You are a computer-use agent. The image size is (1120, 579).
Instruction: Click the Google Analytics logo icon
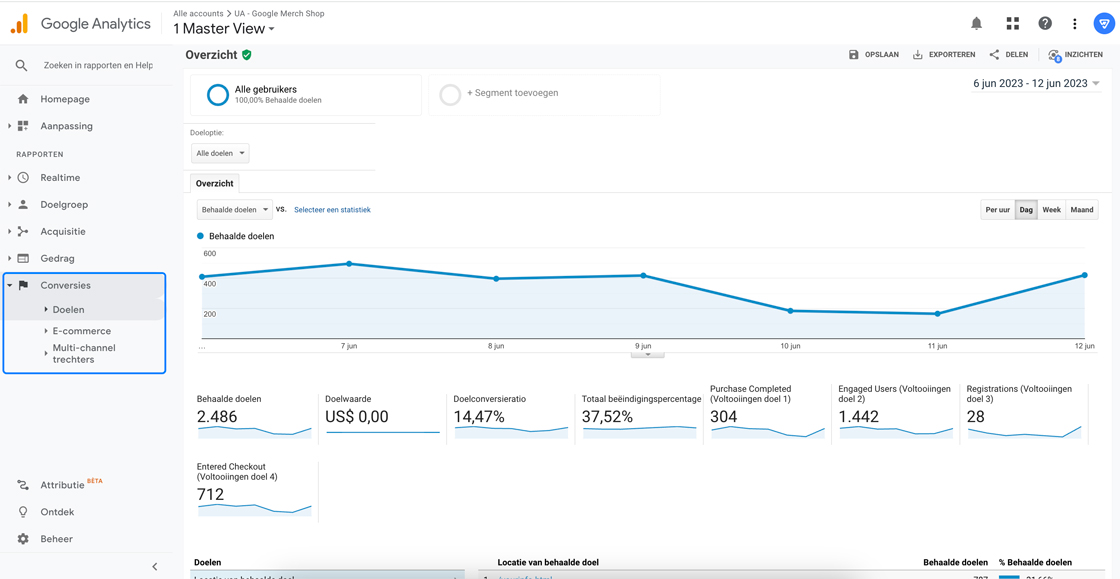click(x=19, y=24)
